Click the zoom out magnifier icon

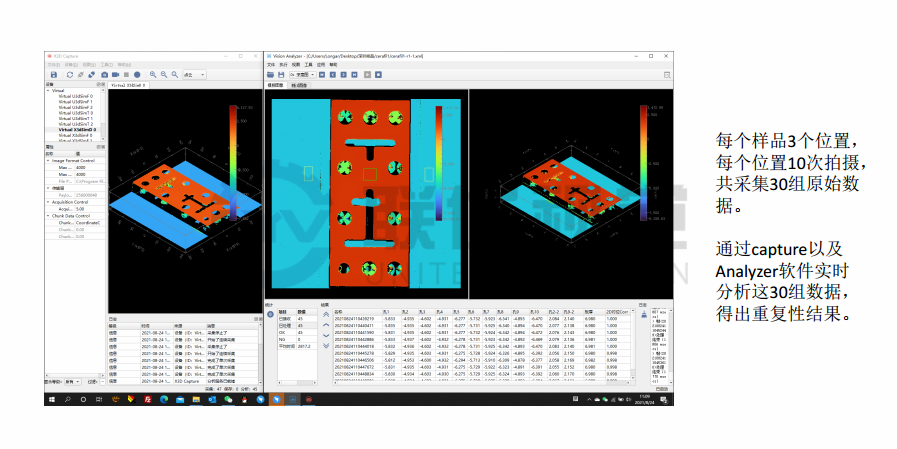coord(163,74)
